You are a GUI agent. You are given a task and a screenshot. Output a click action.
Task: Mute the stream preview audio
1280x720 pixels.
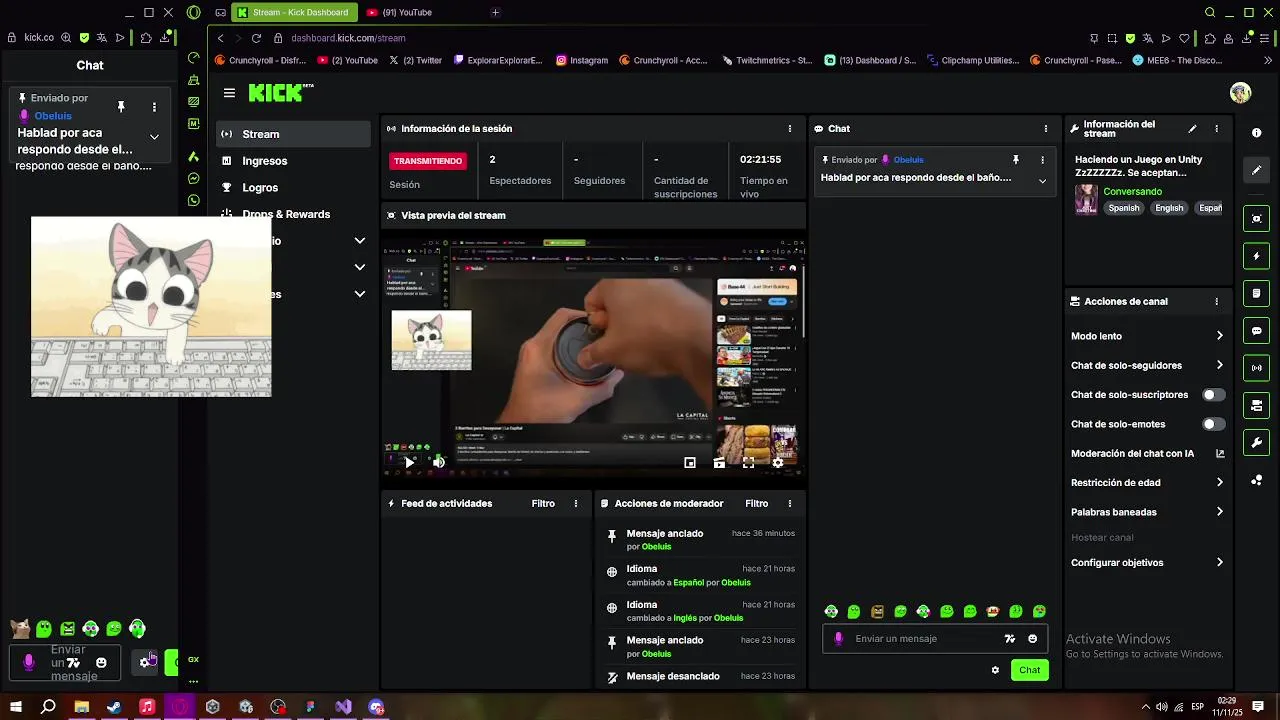[438, 462]
